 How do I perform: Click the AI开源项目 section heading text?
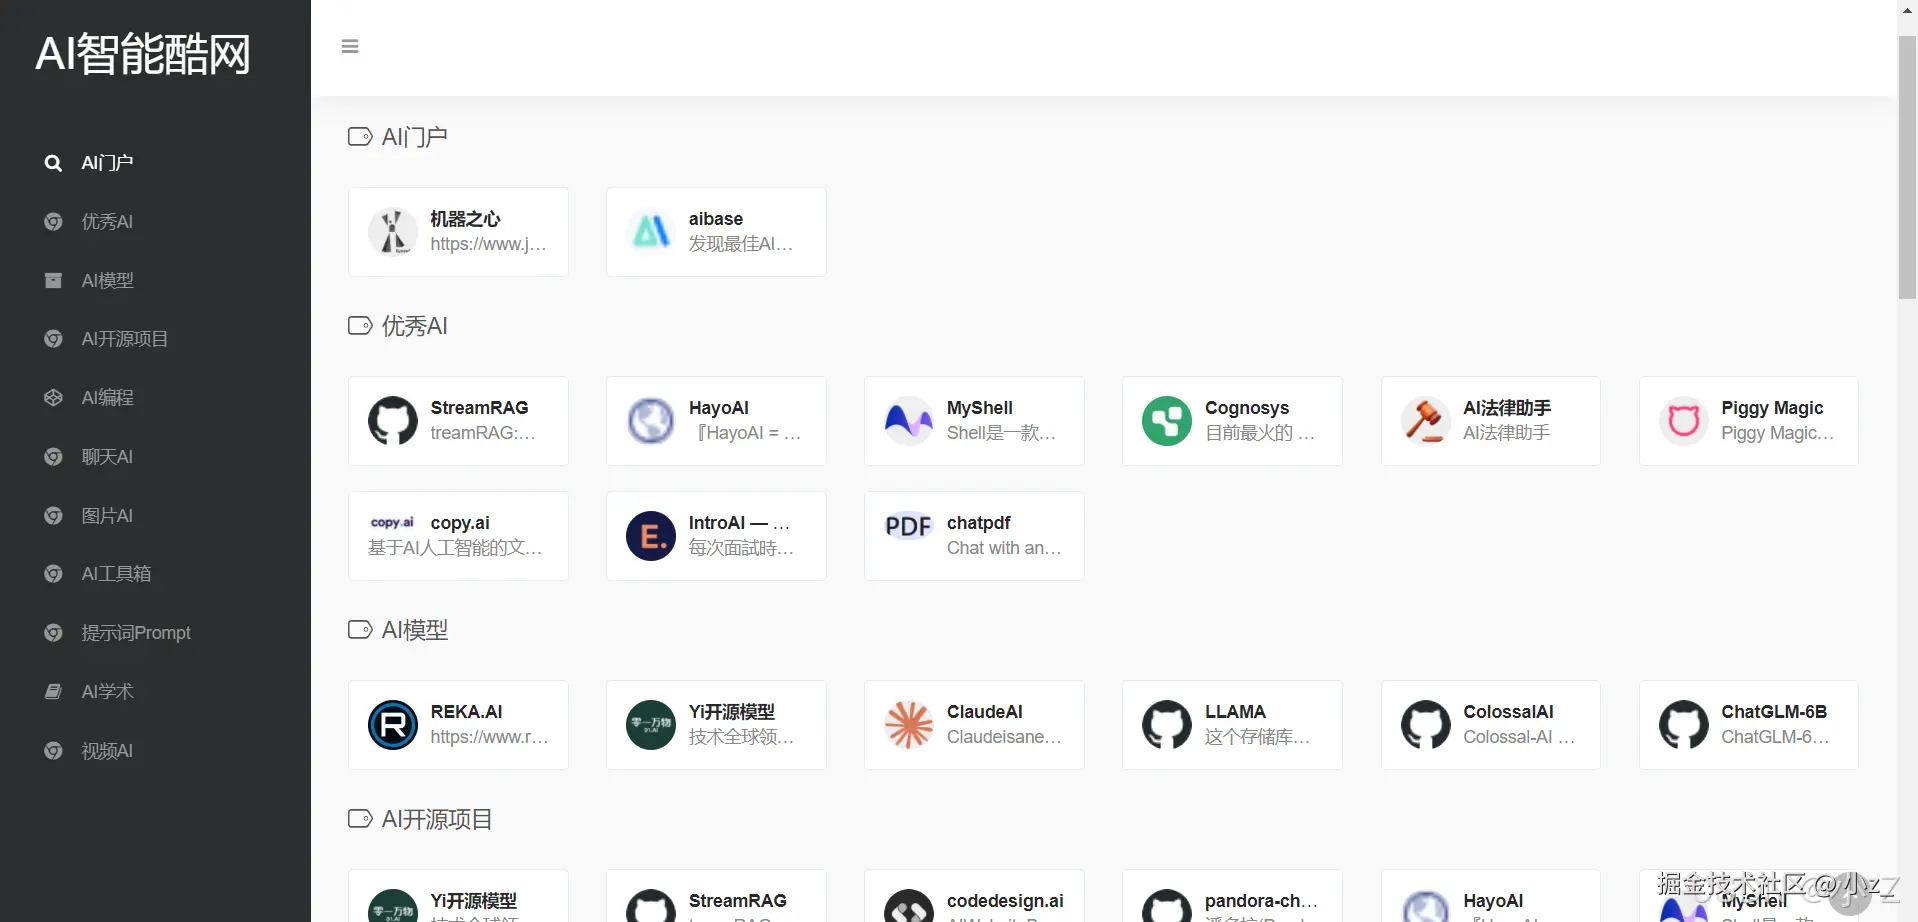pyautogui.click(x=437, y=819)
